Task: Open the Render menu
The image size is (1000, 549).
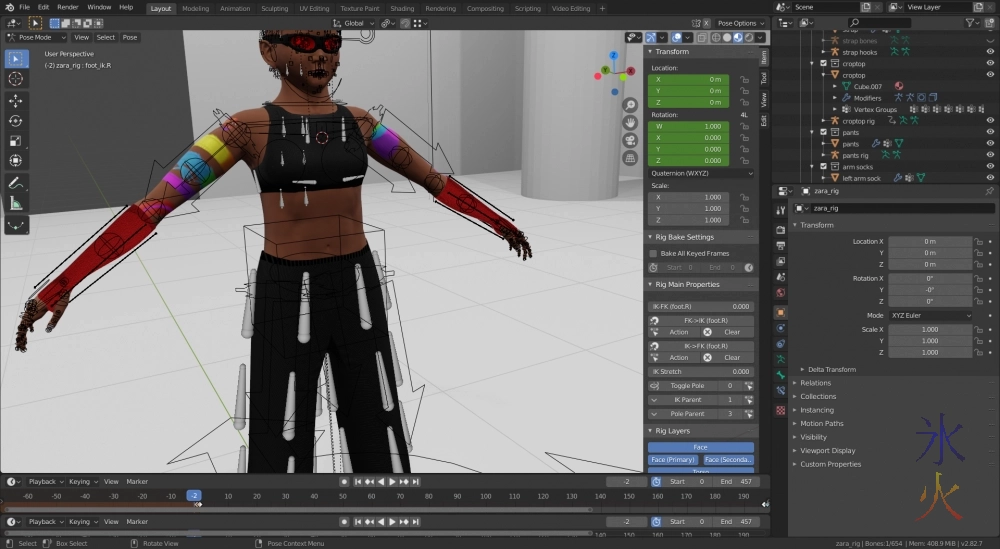Action: pos(68,7)
